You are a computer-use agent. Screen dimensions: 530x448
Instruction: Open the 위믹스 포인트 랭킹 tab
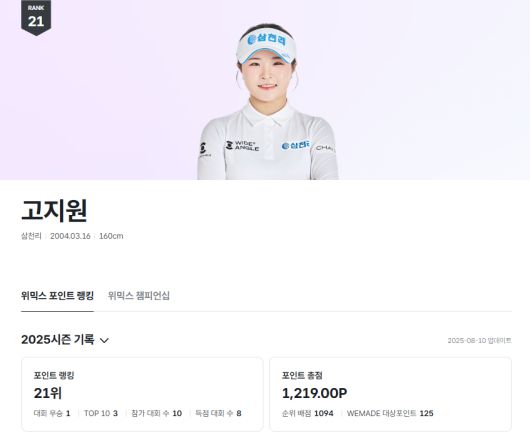pos(57,296)
